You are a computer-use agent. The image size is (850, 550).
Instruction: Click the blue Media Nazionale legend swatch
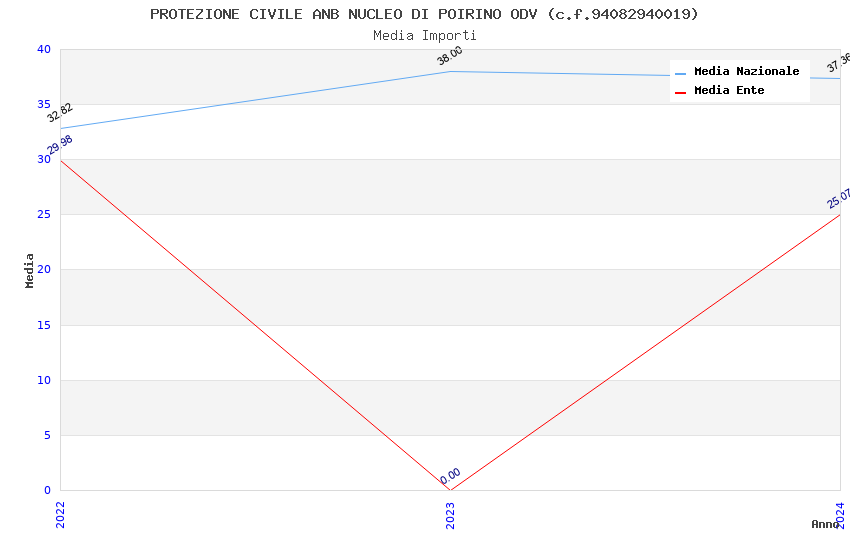point(680,73)
